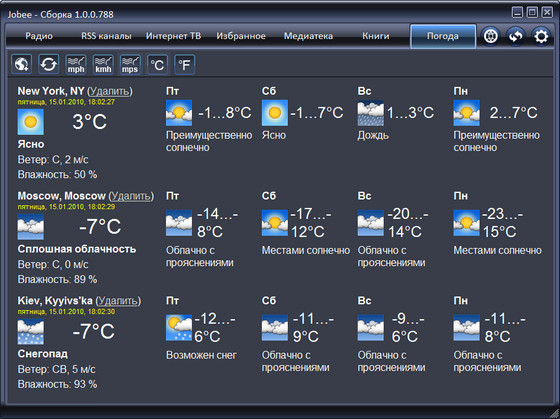Image resolution: width=560 pixels, height=419 pixels.
Task: Click the round globe icon beside Погода tab
Action: (x=490, y=36)
